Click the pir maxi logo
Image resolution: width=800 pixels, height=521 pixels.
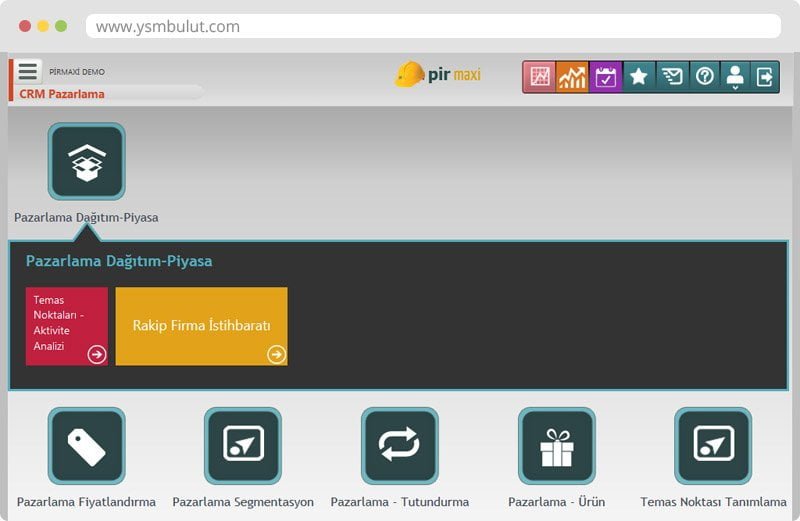click(438, 75)
